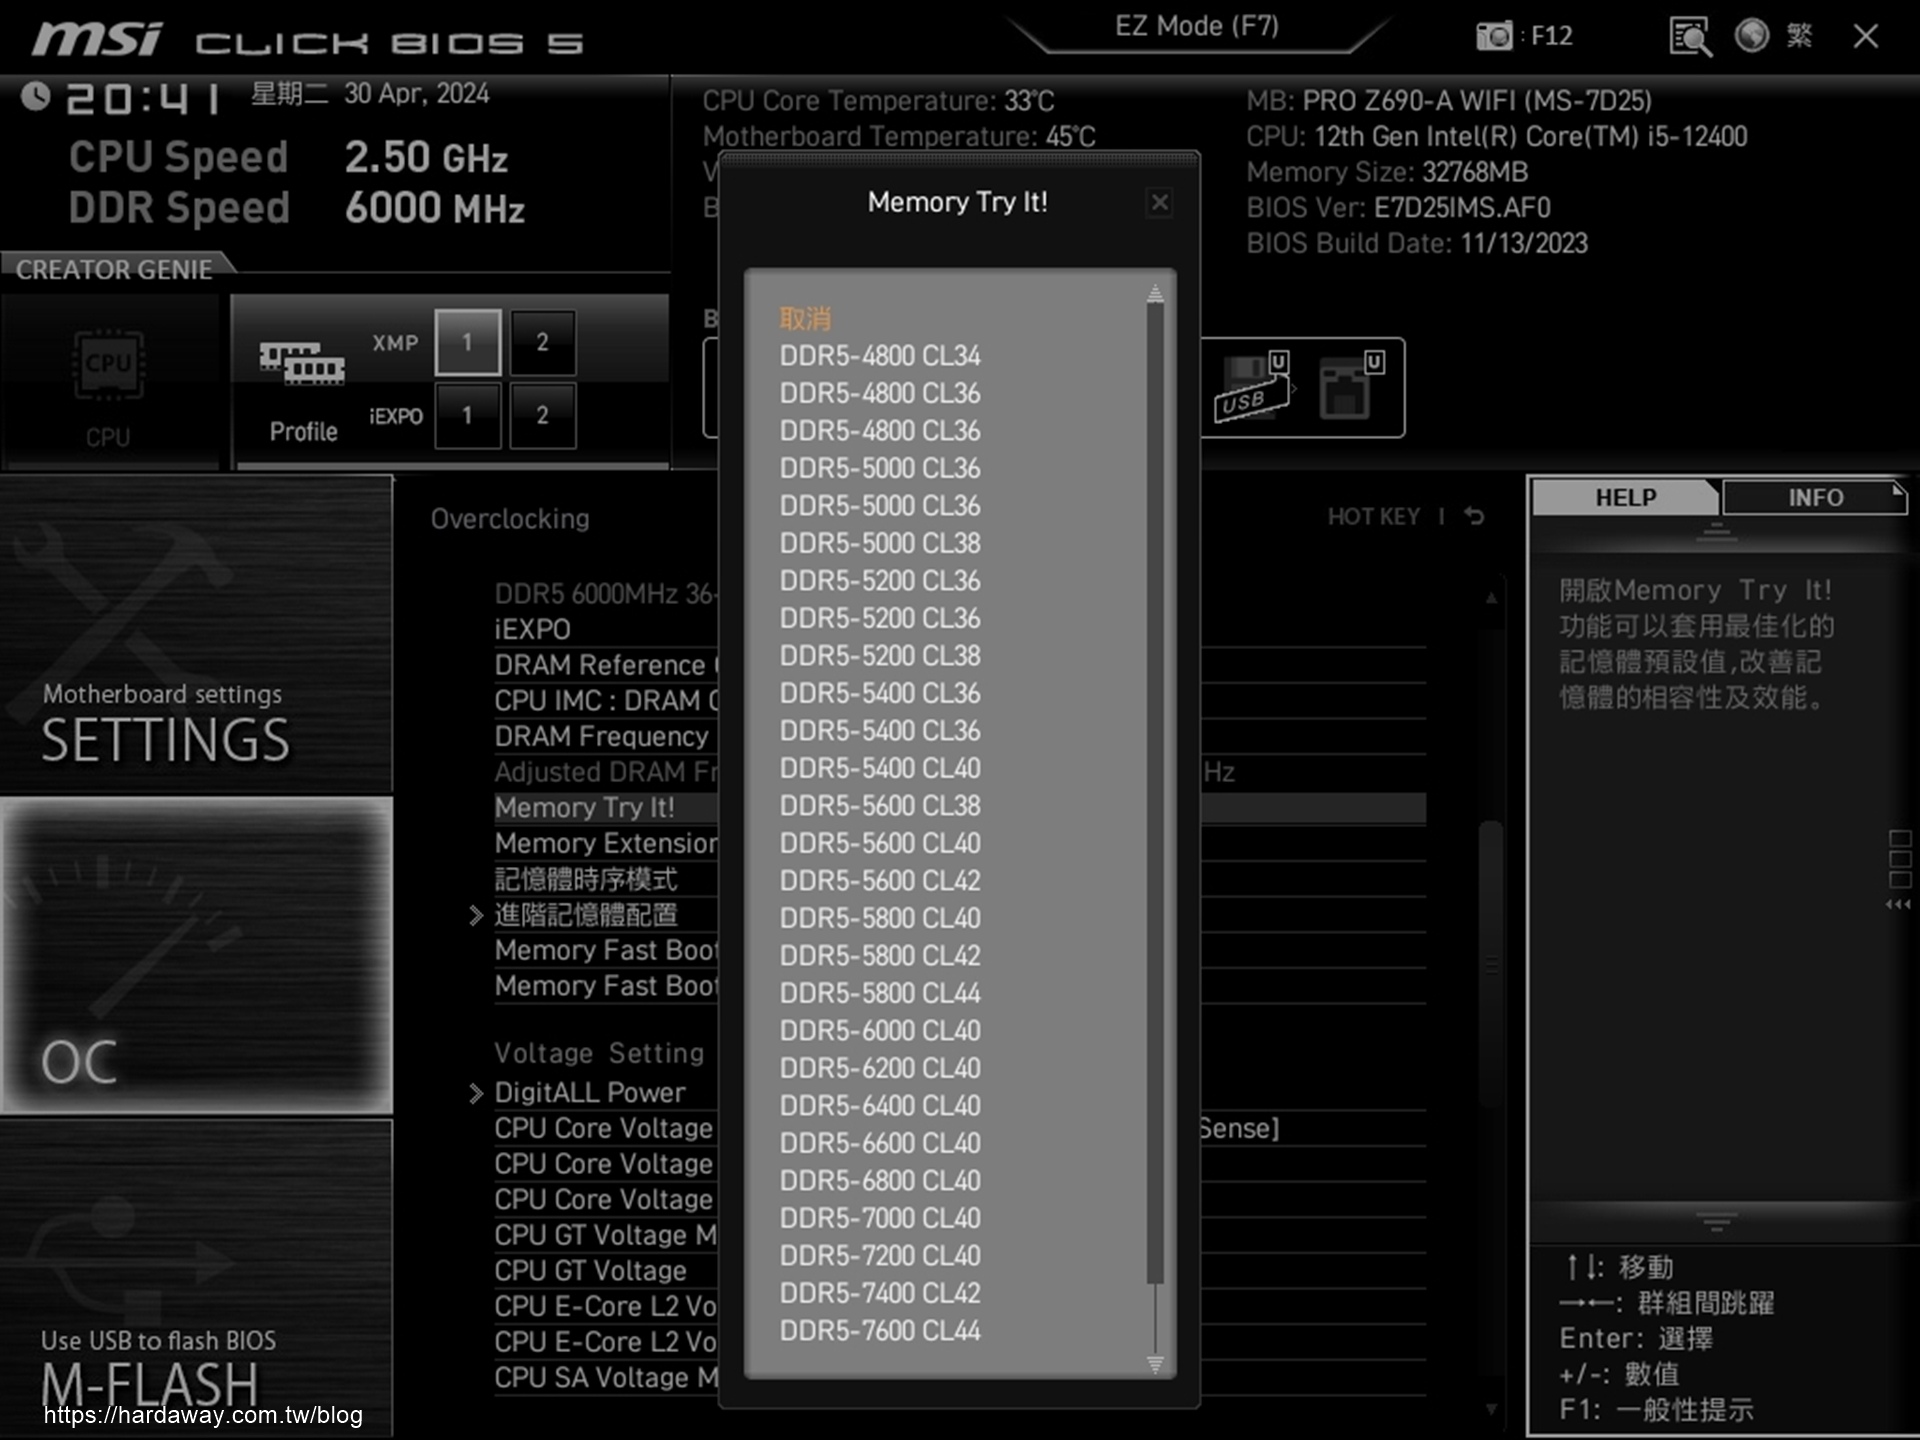
Task: Select DDR5-7000 CL40 preset
Action: pos(880,1218)
